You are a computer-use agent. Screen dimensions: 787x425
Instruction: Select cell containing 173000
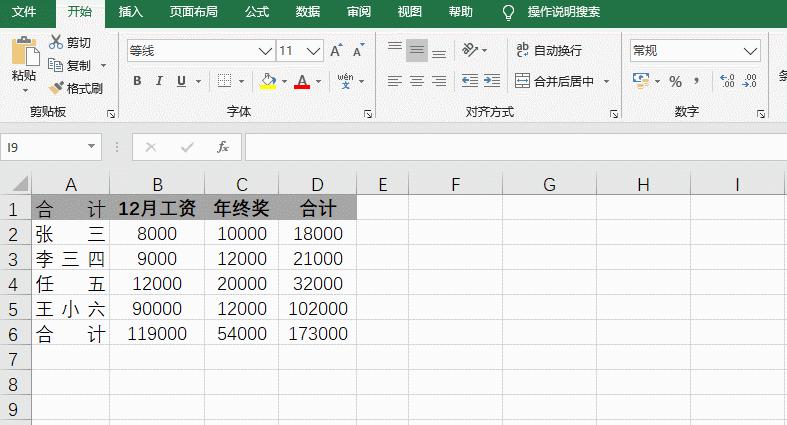(318, 334)
